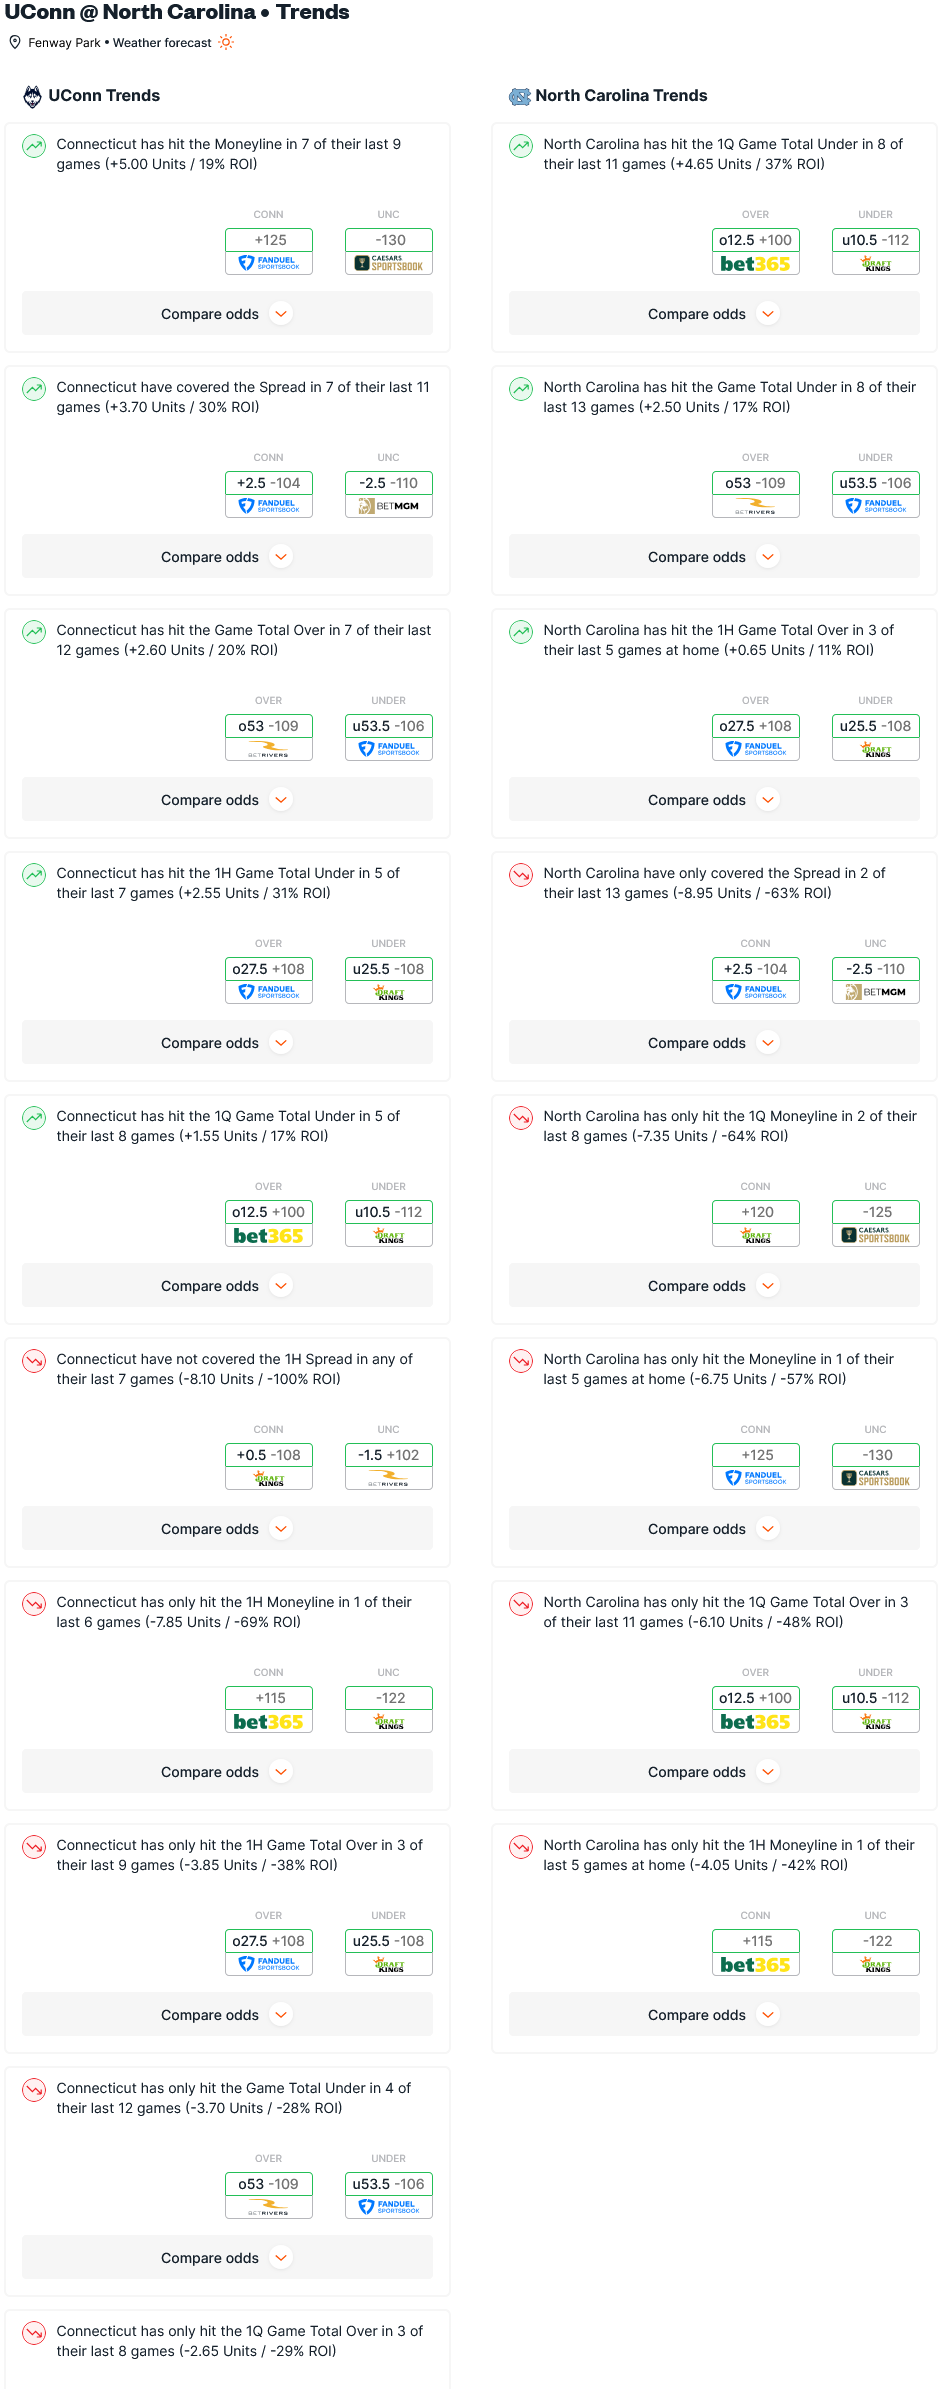Expand Compare odds under Connecticut 1H Spread trend
Image resolution: width=940 pixels, height=2389 pixels.
(x=228, y=1529)
